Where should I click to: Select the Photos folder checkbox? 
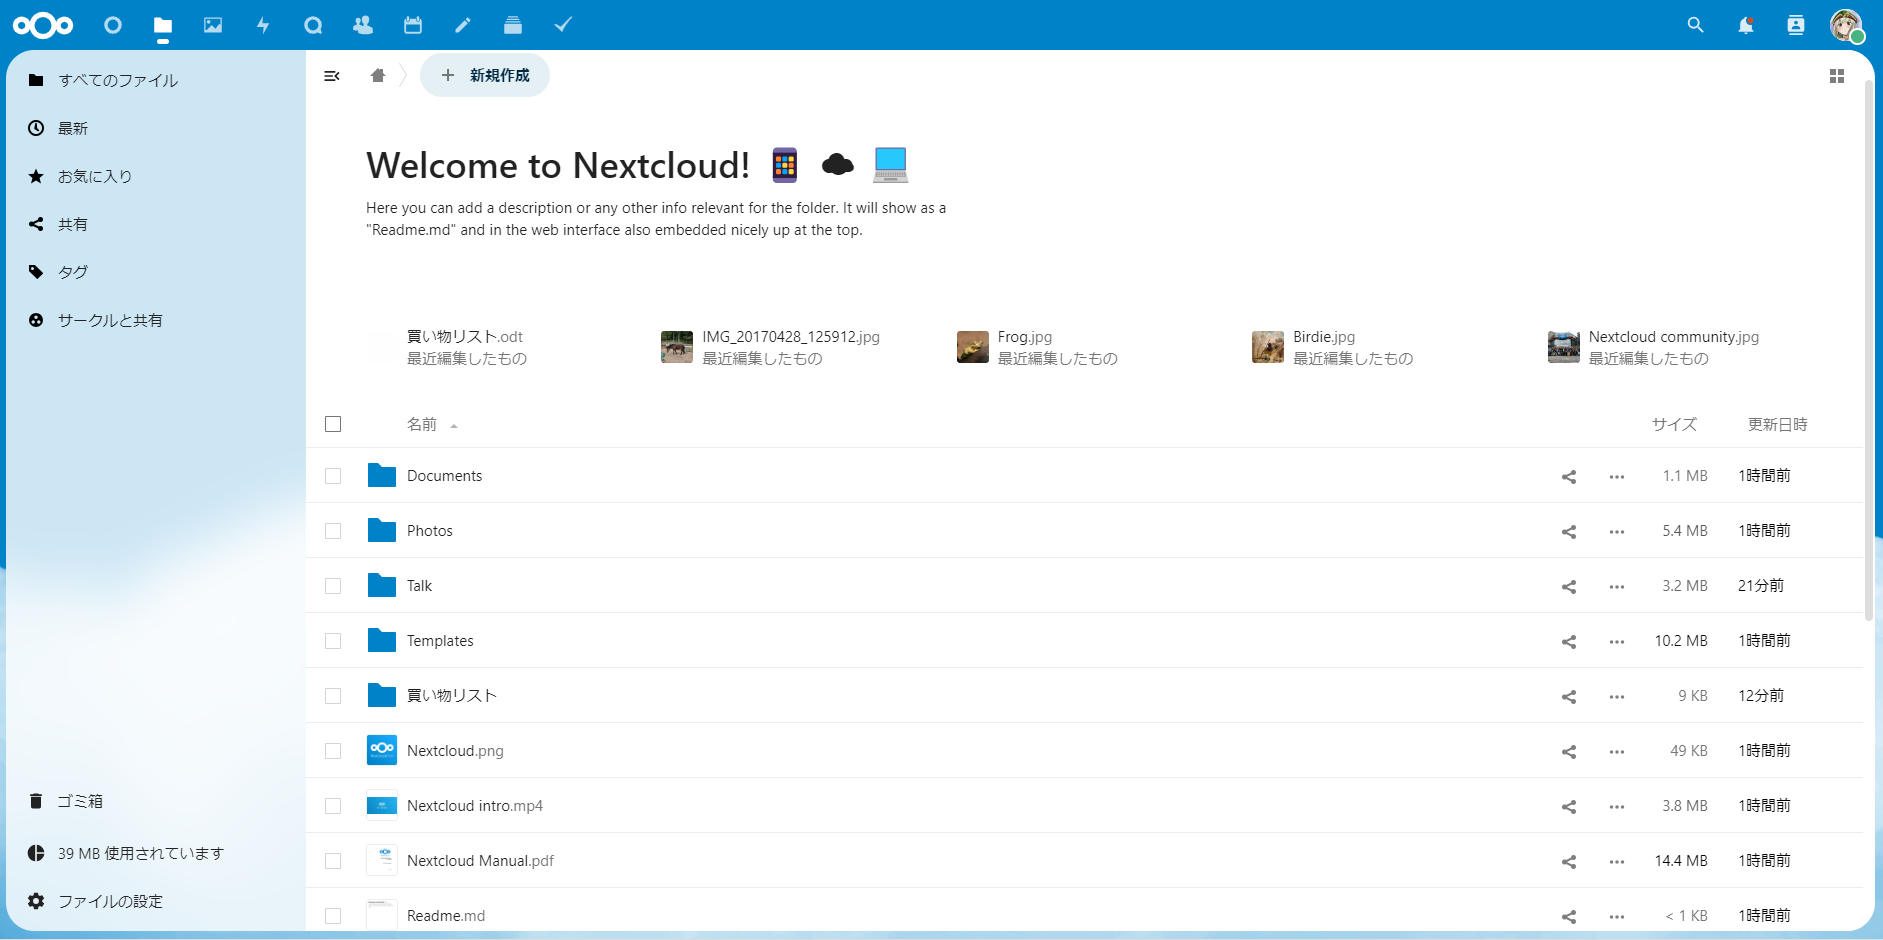[333, 531]
